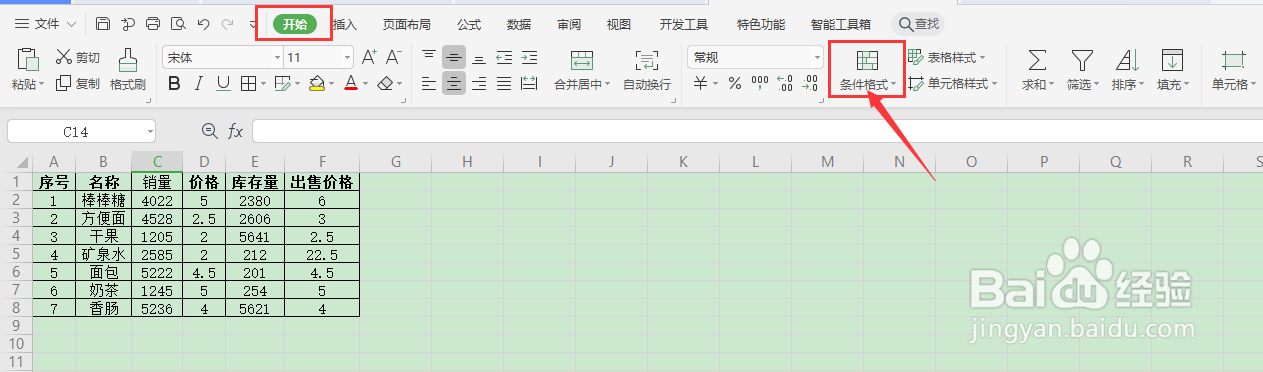The height and width of the screenshot is (372, 1263).
Task: Cut selection with 剪切
Action: click(79, 57)
